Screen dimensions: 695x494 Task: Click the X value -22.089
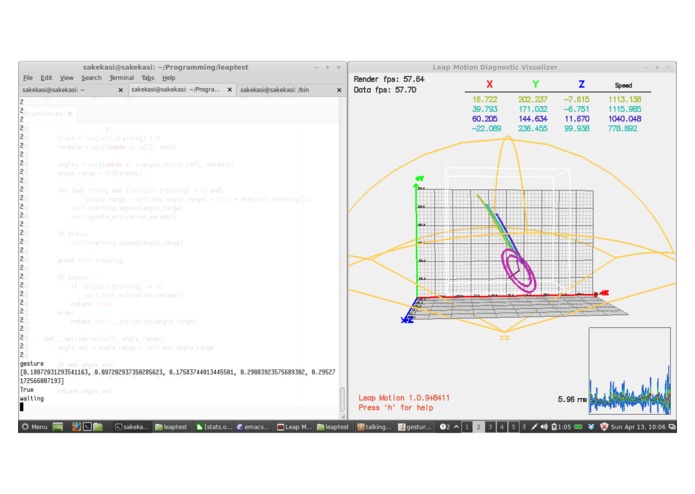pos(487,128)
